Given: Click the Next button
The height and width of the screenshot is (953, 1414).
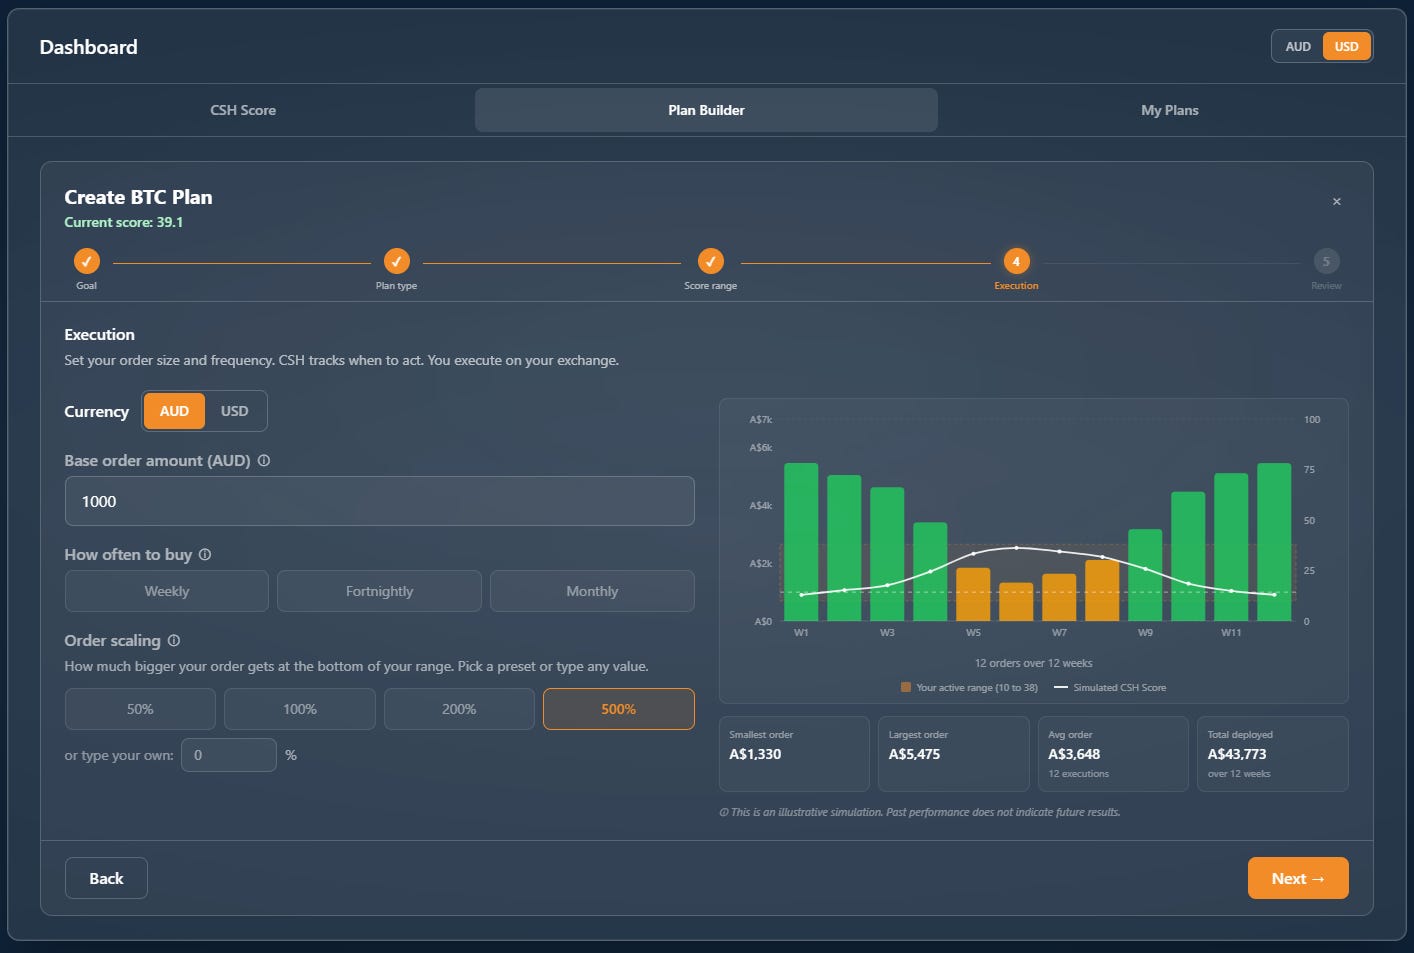Looking at the screenshot, I should click(1298, 878).
